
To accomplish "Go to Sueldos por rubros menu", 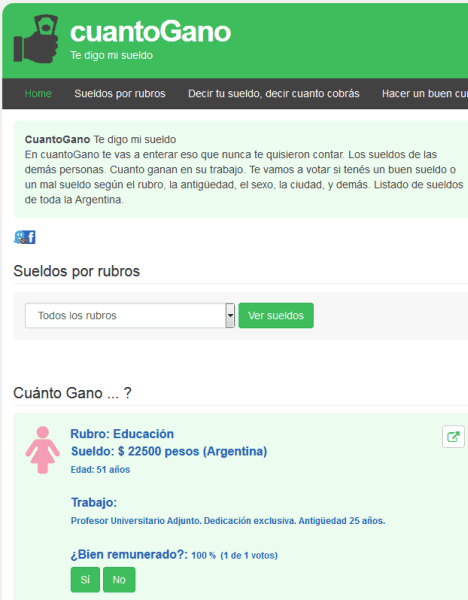I will click(x=120, y=93).
